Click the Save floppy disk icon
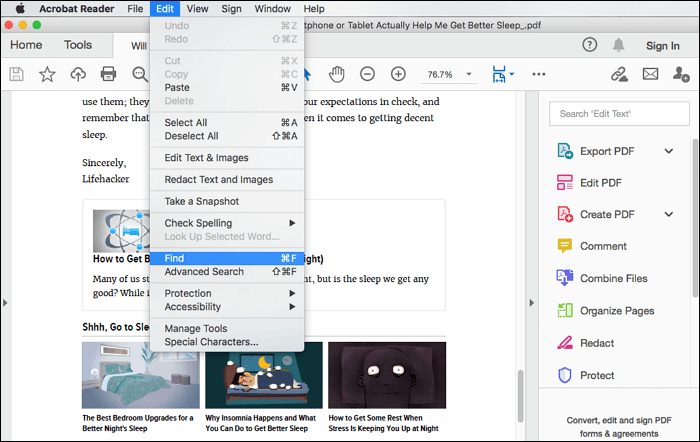Image resolution: width=700 pixels, height=442 pixels. 17,74
